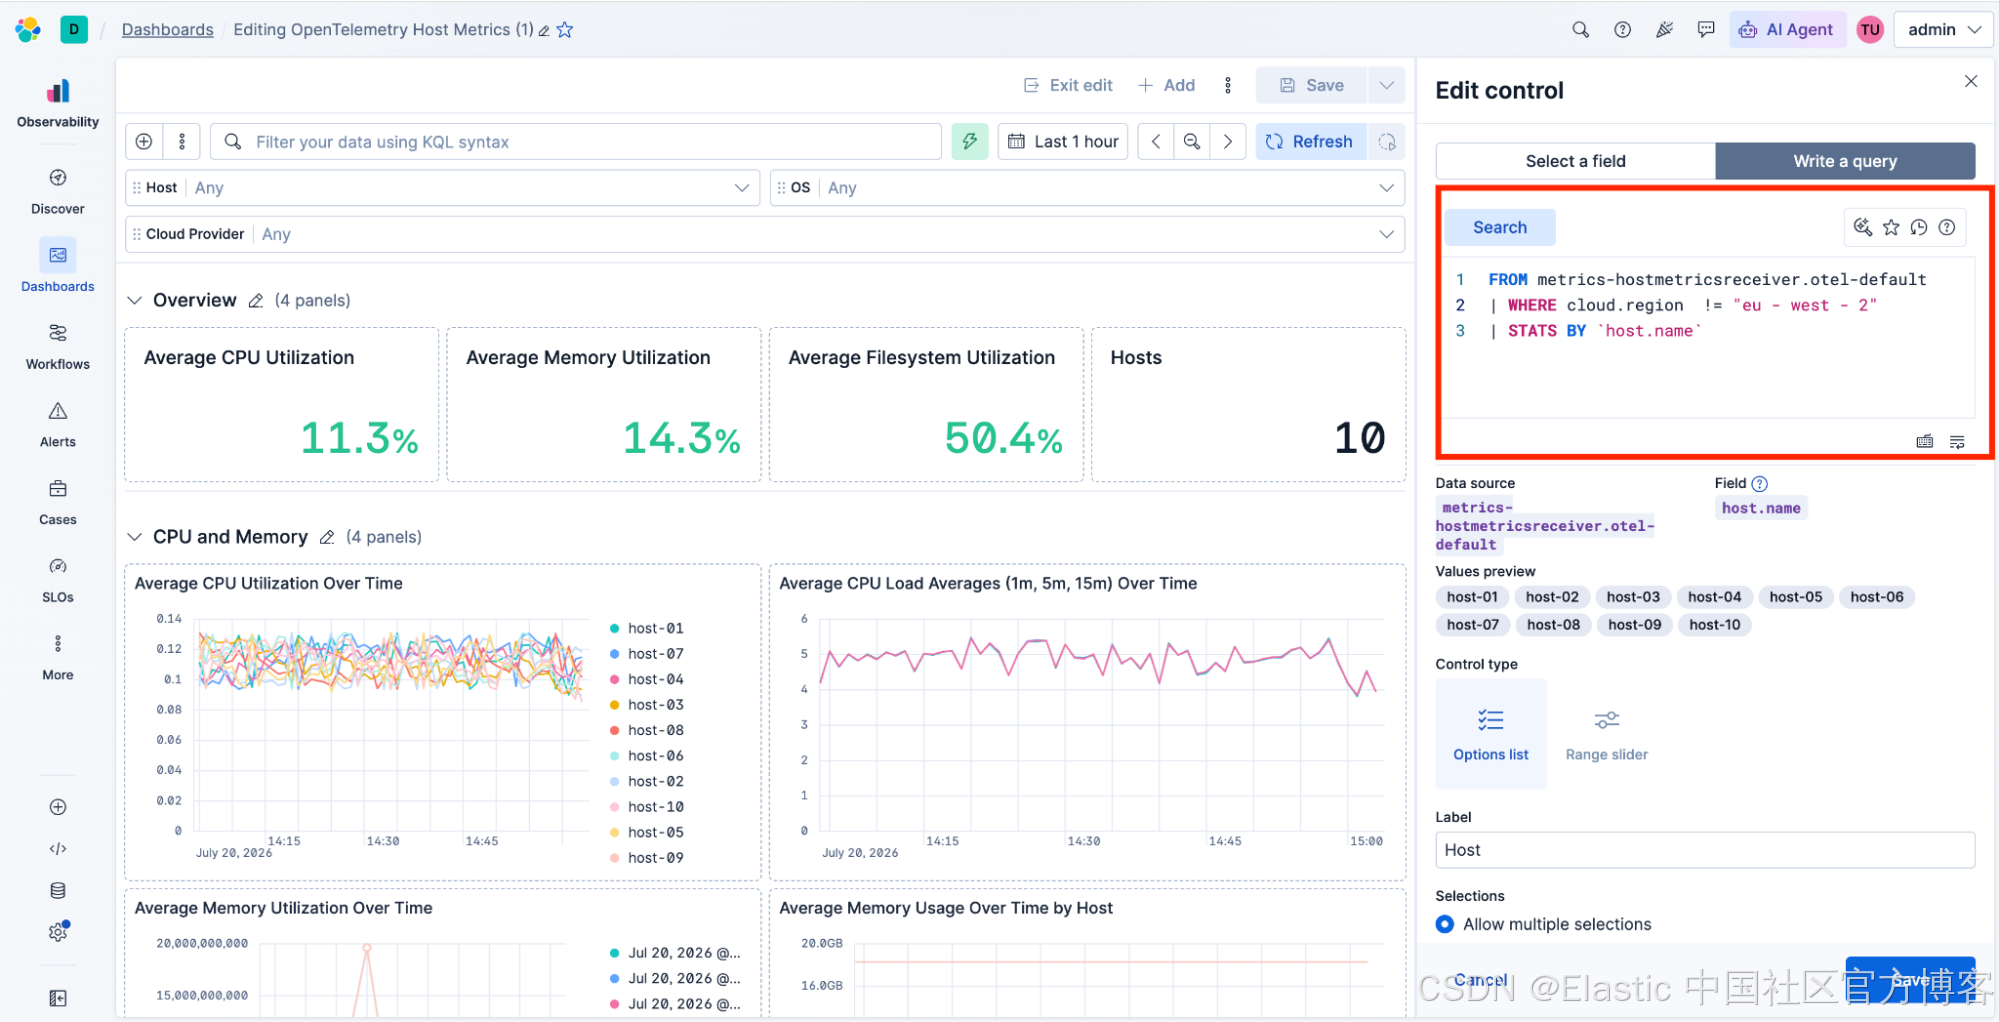Image resolution: width=1999 pixels, height=1022 pixels.
Task: Switch to Select a field tab
Action: point(1575,161)
